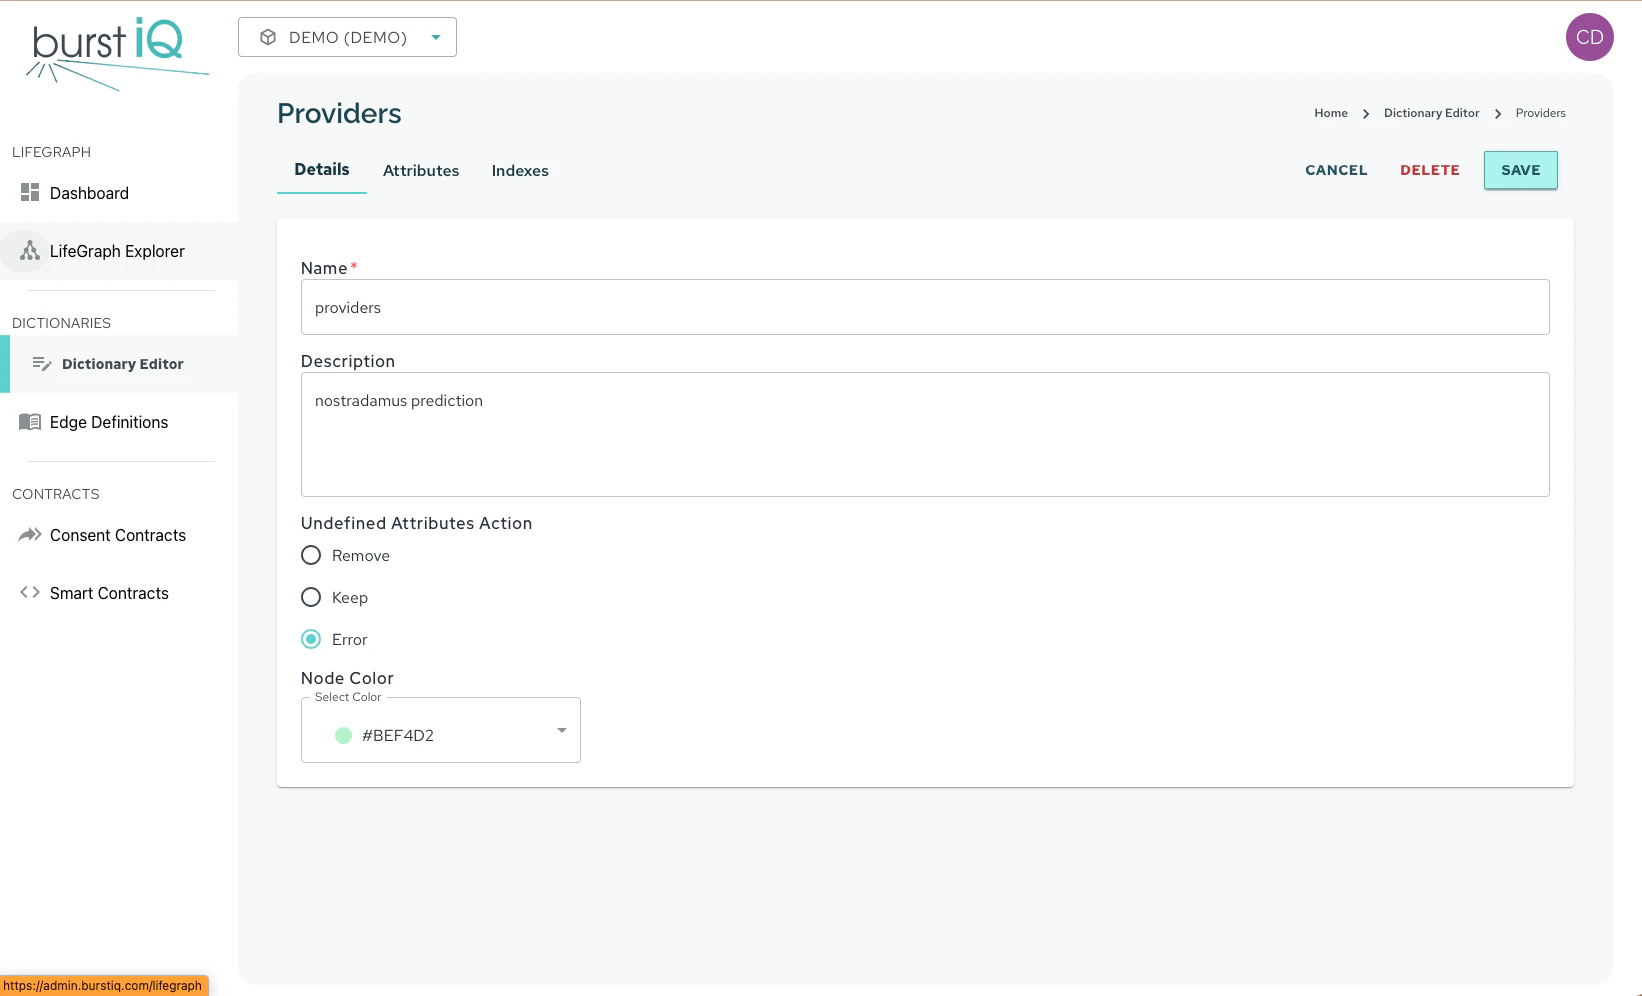
Task: Choose the Error radio option
Action: pos(310,639)
